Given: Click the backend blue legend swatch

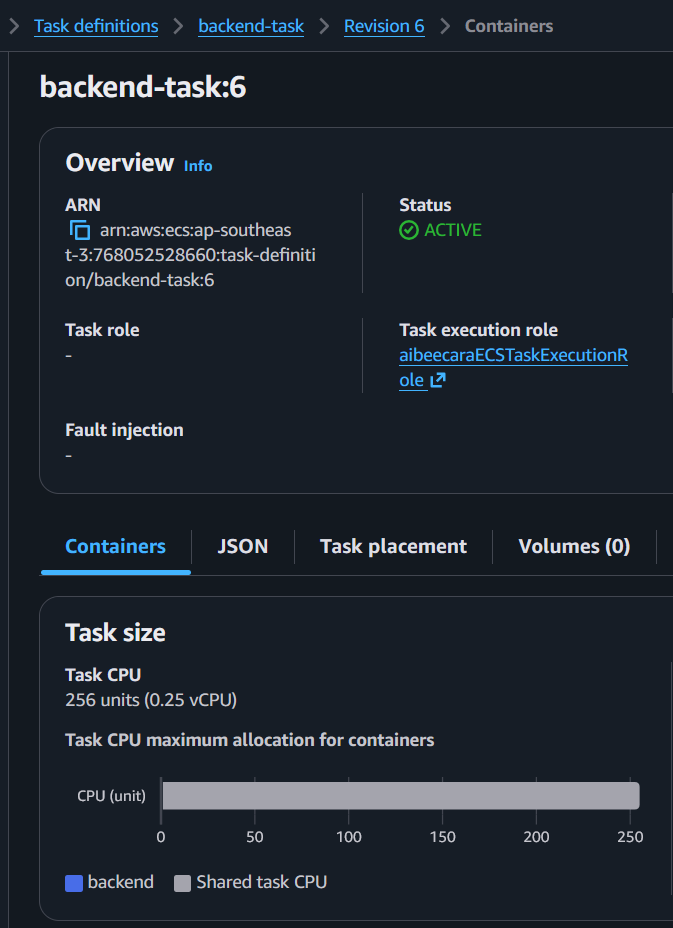Looking at the screenshot, I should tap(74, 884).
